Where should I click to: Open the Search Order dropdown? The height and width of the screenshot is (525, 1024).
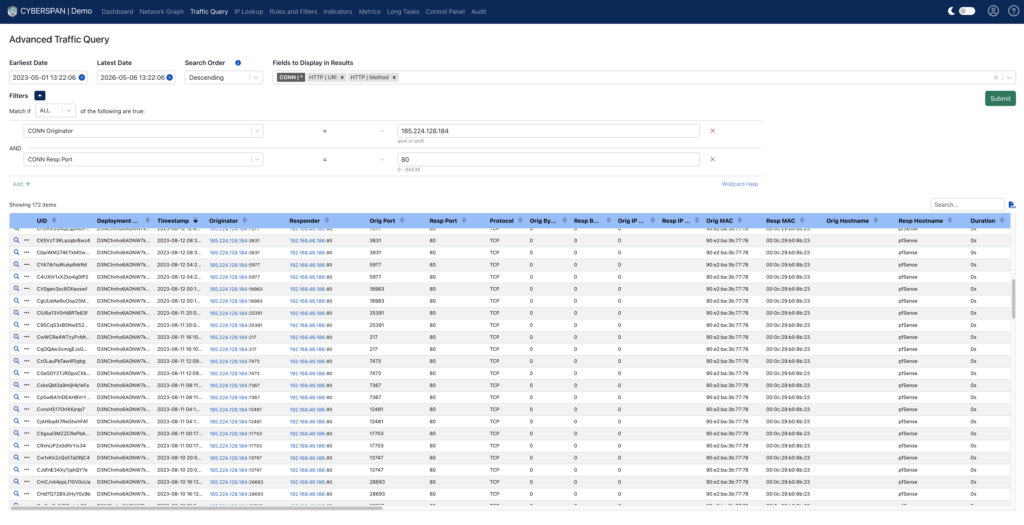pos(224,78)
